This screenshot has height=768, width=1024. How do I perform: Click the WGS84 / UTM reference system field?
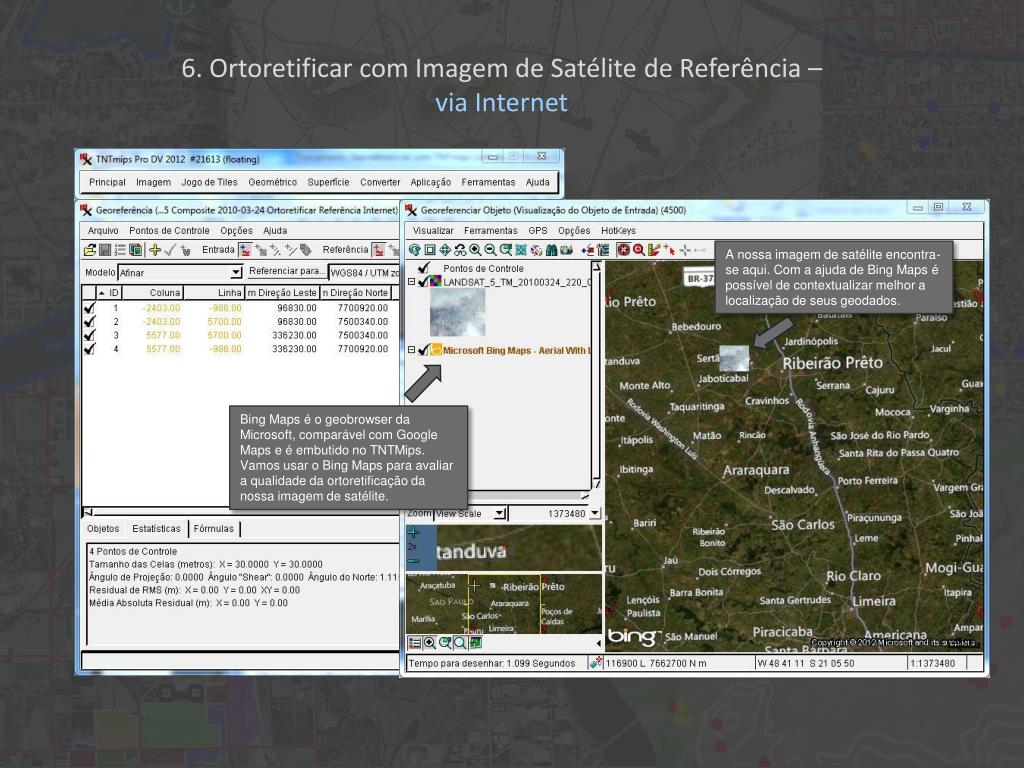[364, 273]
